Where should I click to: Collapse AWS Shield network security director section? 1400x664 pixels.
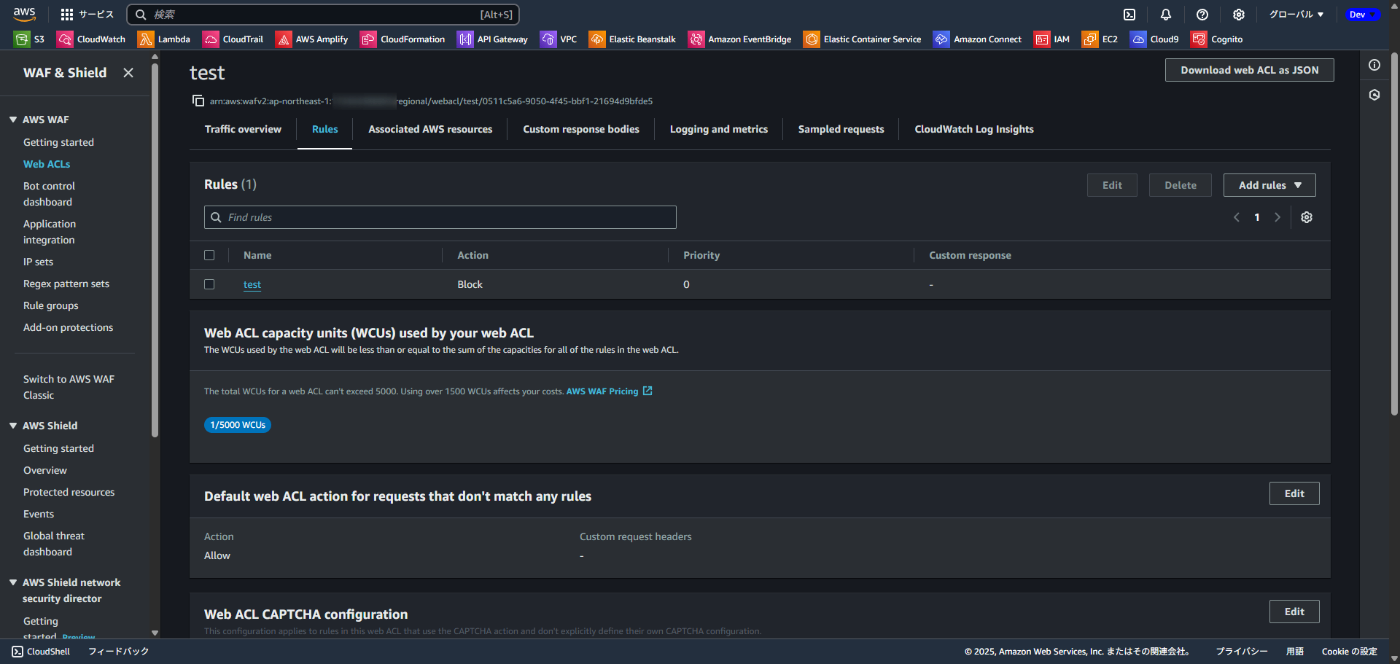(12, 582)
